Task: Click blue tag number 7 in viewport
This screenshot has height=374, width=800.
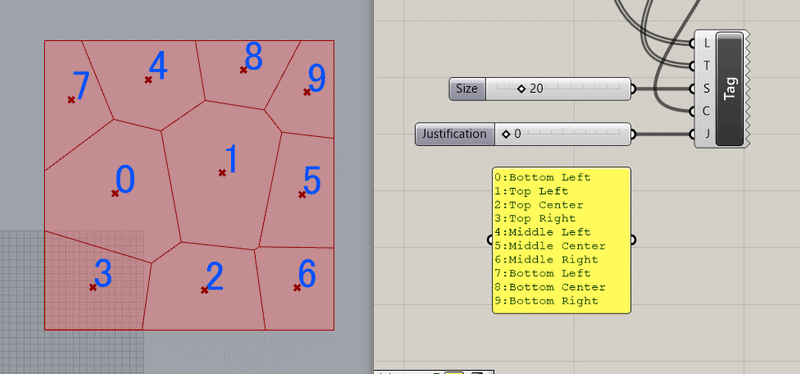Action: click(81, 86)
